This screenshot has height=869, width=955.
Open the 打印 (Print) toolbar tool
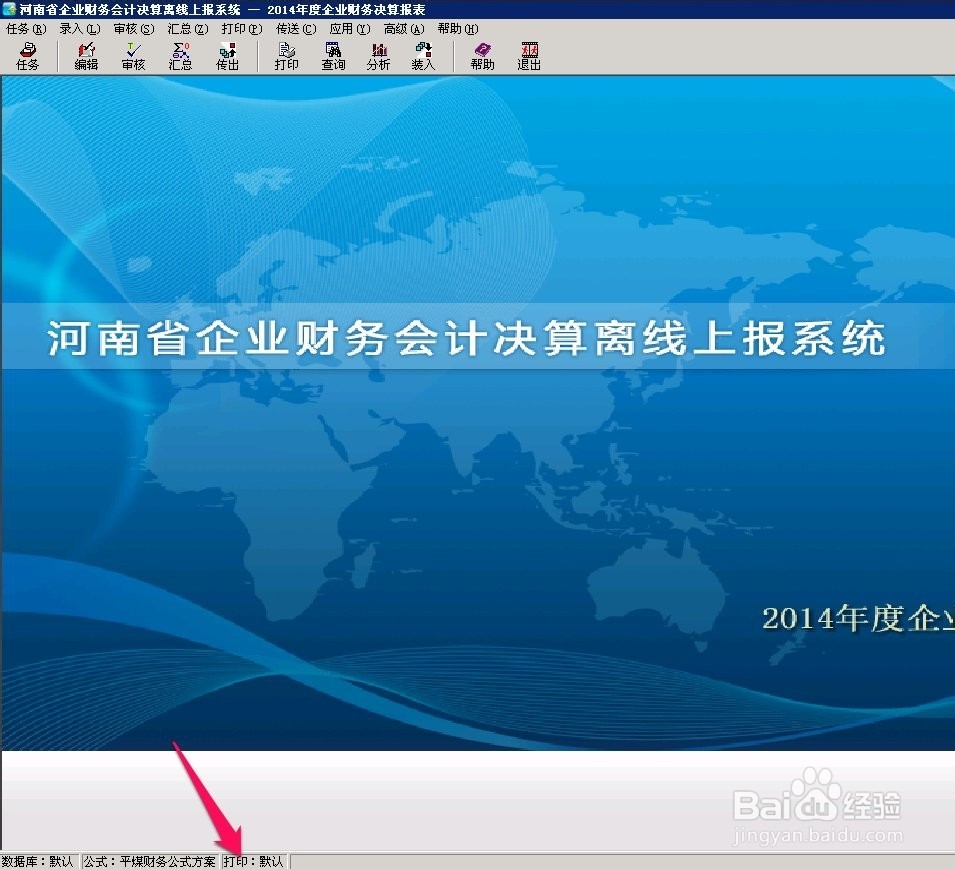pos(287,55)
